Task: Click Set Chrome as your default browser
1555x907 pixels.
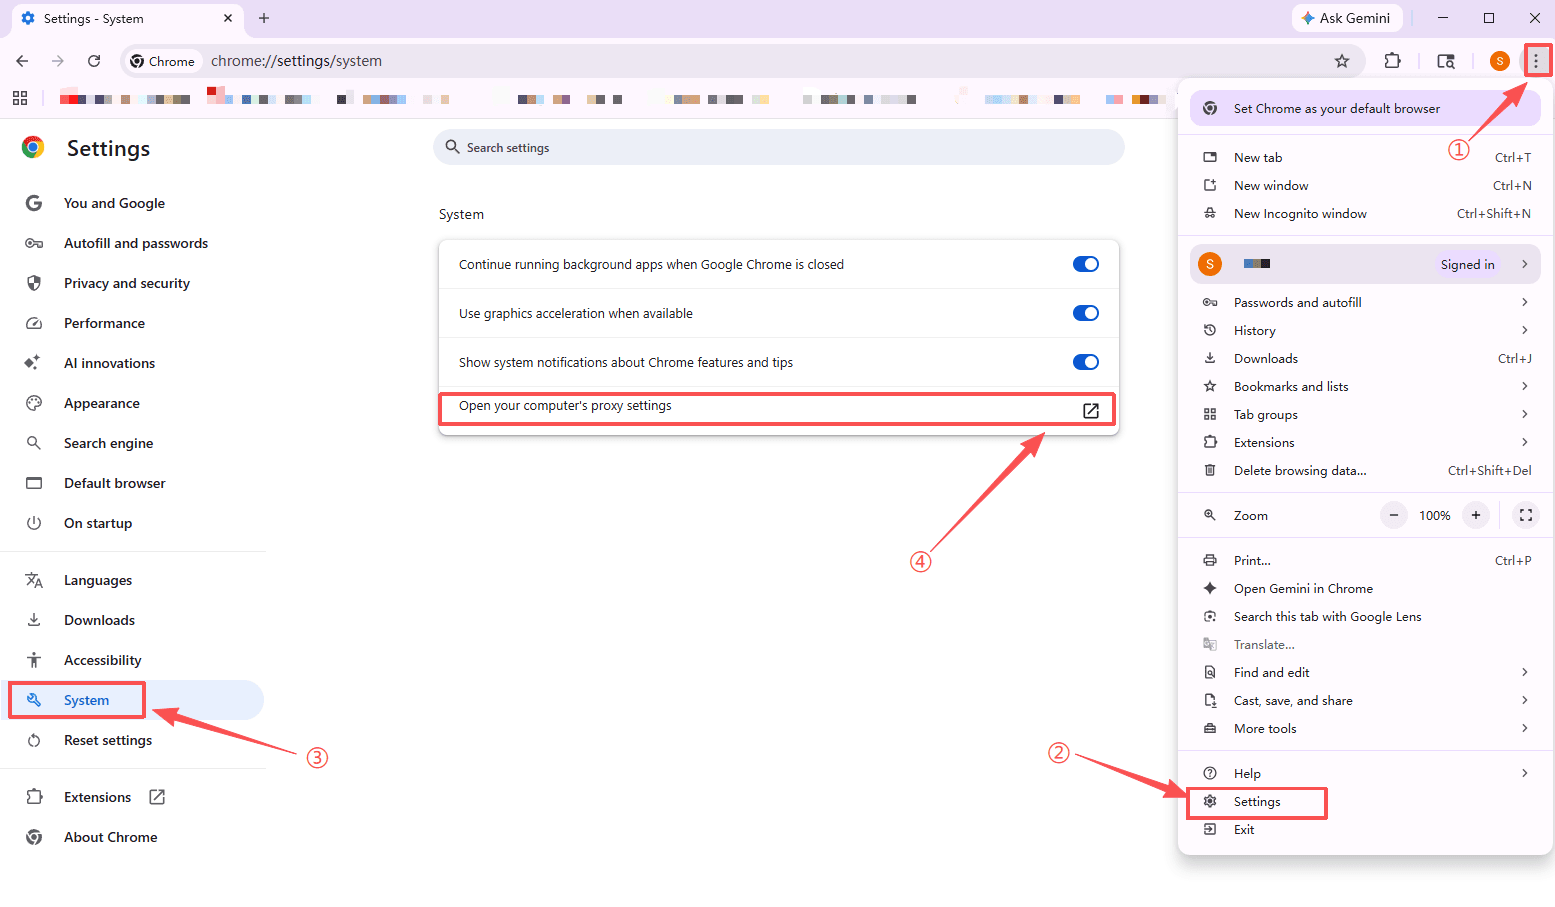Action: 1365,108
